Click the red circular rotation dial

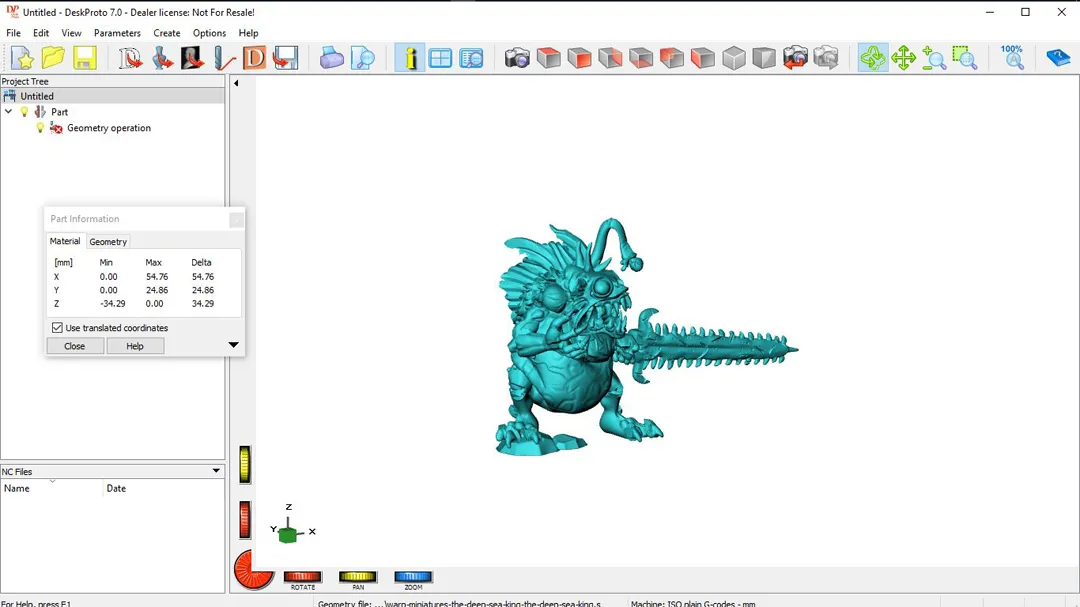[x=251, y=570]
